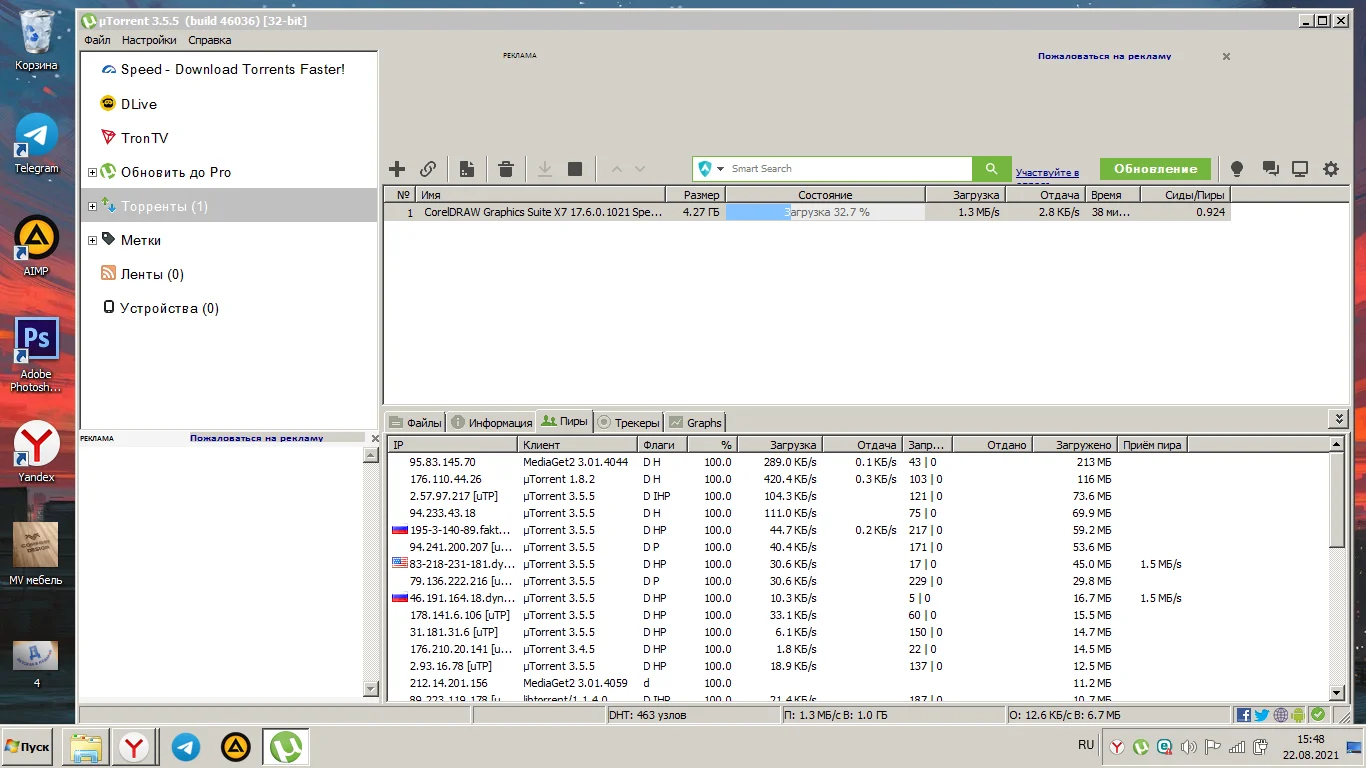Click the lightbulb icon in the toolbar
1366x768 pixels.
[x=1237, y=169]
